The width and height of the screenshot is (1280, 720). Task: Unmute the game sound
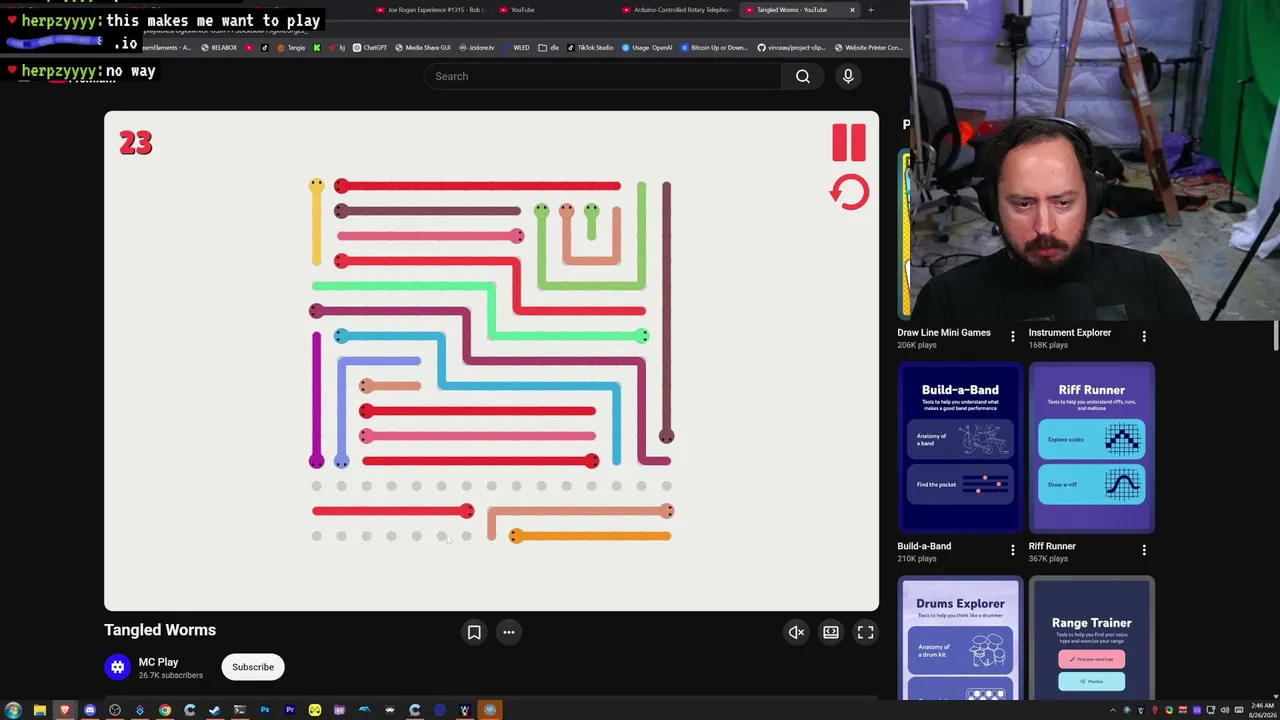pyautogui.click(x=796, y=632)
